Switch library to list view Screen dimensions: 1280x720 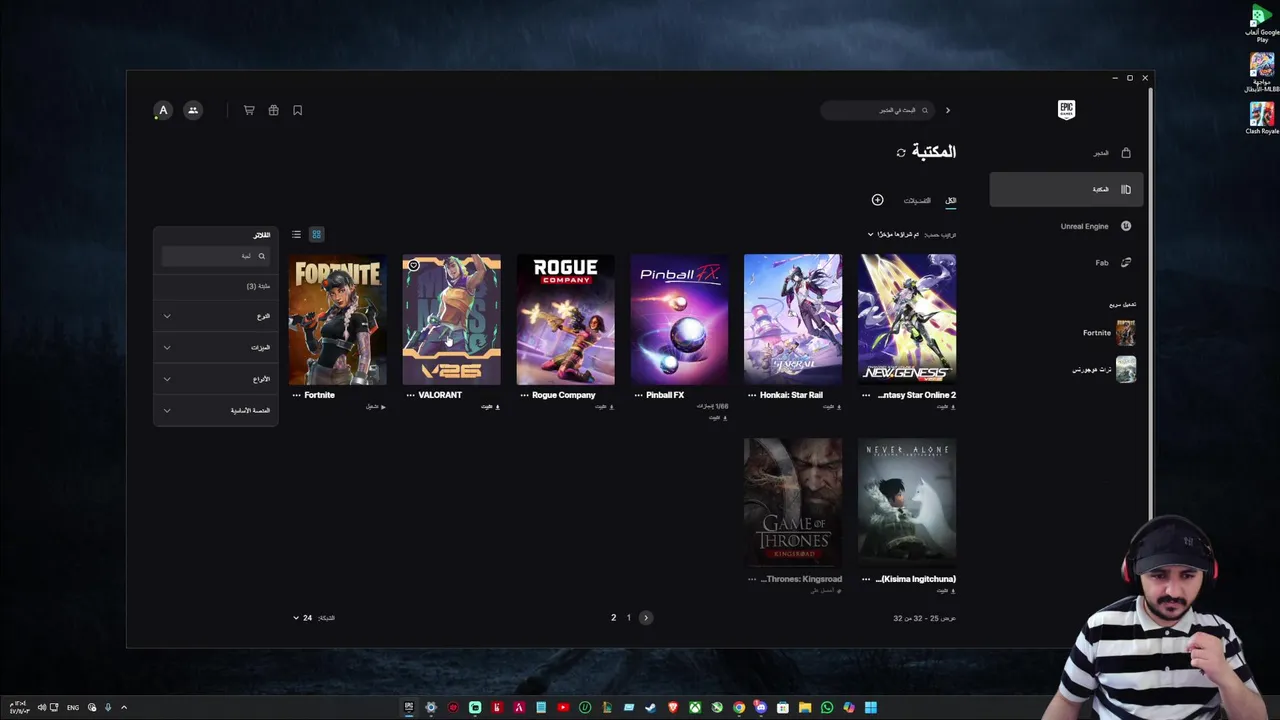tap(296, 234)
